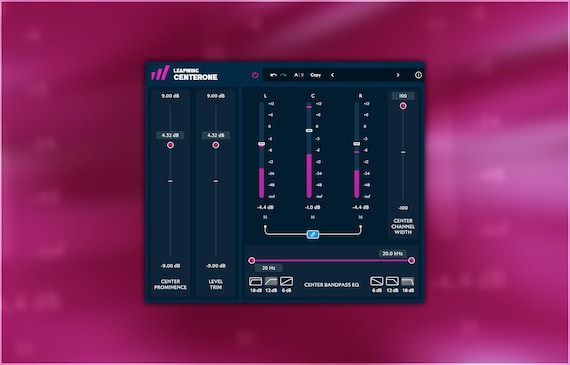Click Center Prominence 9.00 dB maximum label
570x365 pixels.
[x=170, y=96]
